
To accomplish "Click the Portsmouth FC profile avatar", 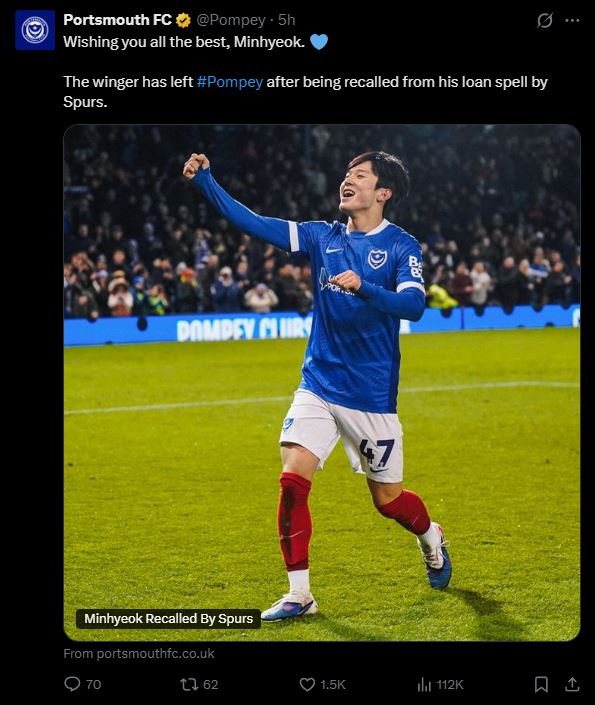I will [x=35, y=30].
